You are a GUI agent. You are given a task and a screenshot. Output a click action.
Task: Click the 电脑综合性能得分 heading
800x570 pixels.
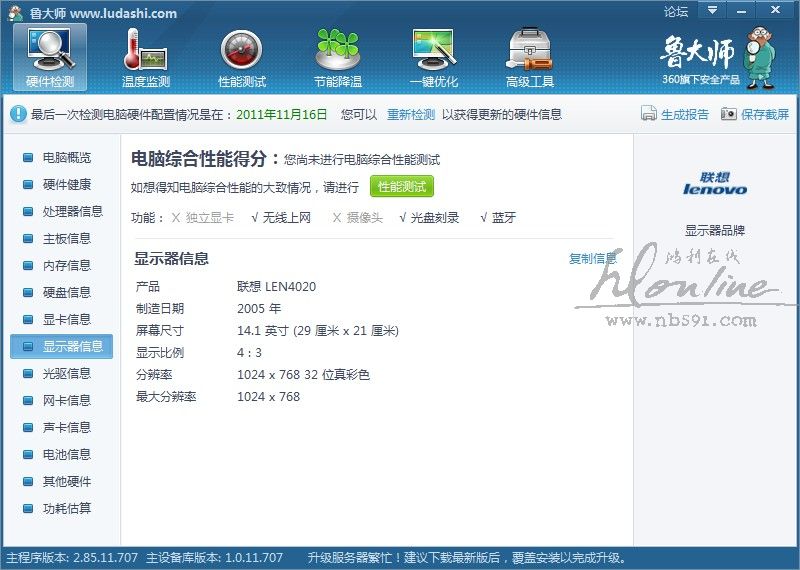[x=205, y=159]
